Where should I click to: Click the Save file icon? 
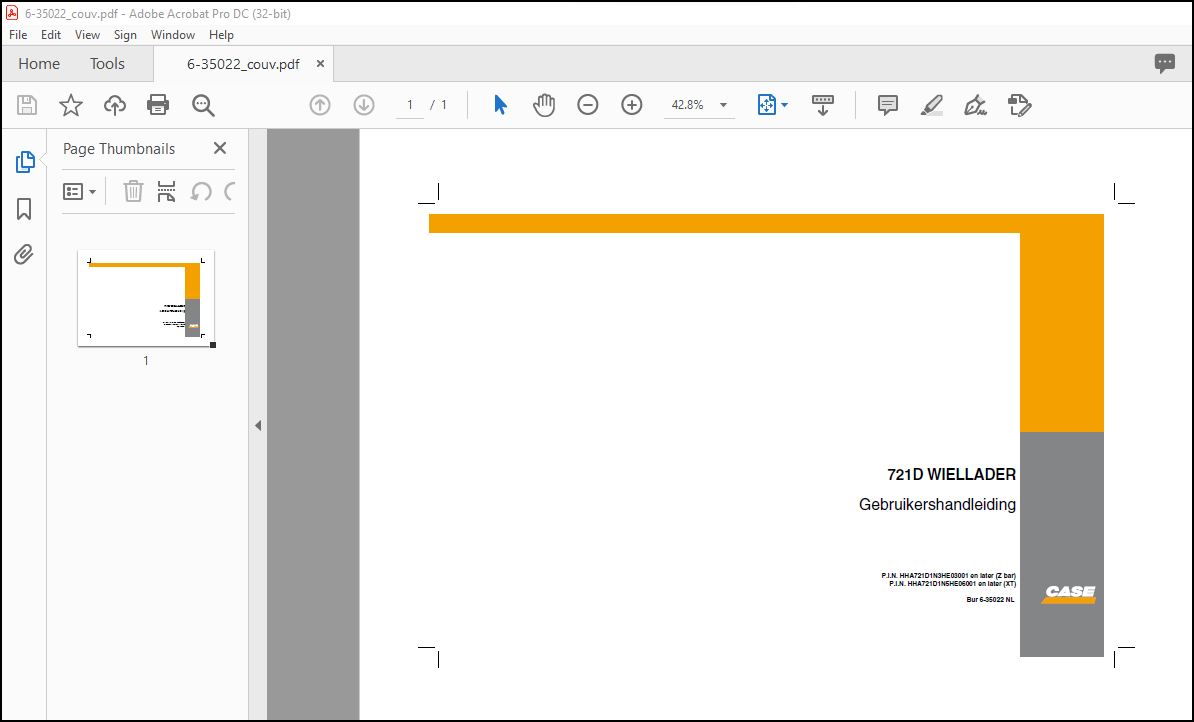coord(27,105)
